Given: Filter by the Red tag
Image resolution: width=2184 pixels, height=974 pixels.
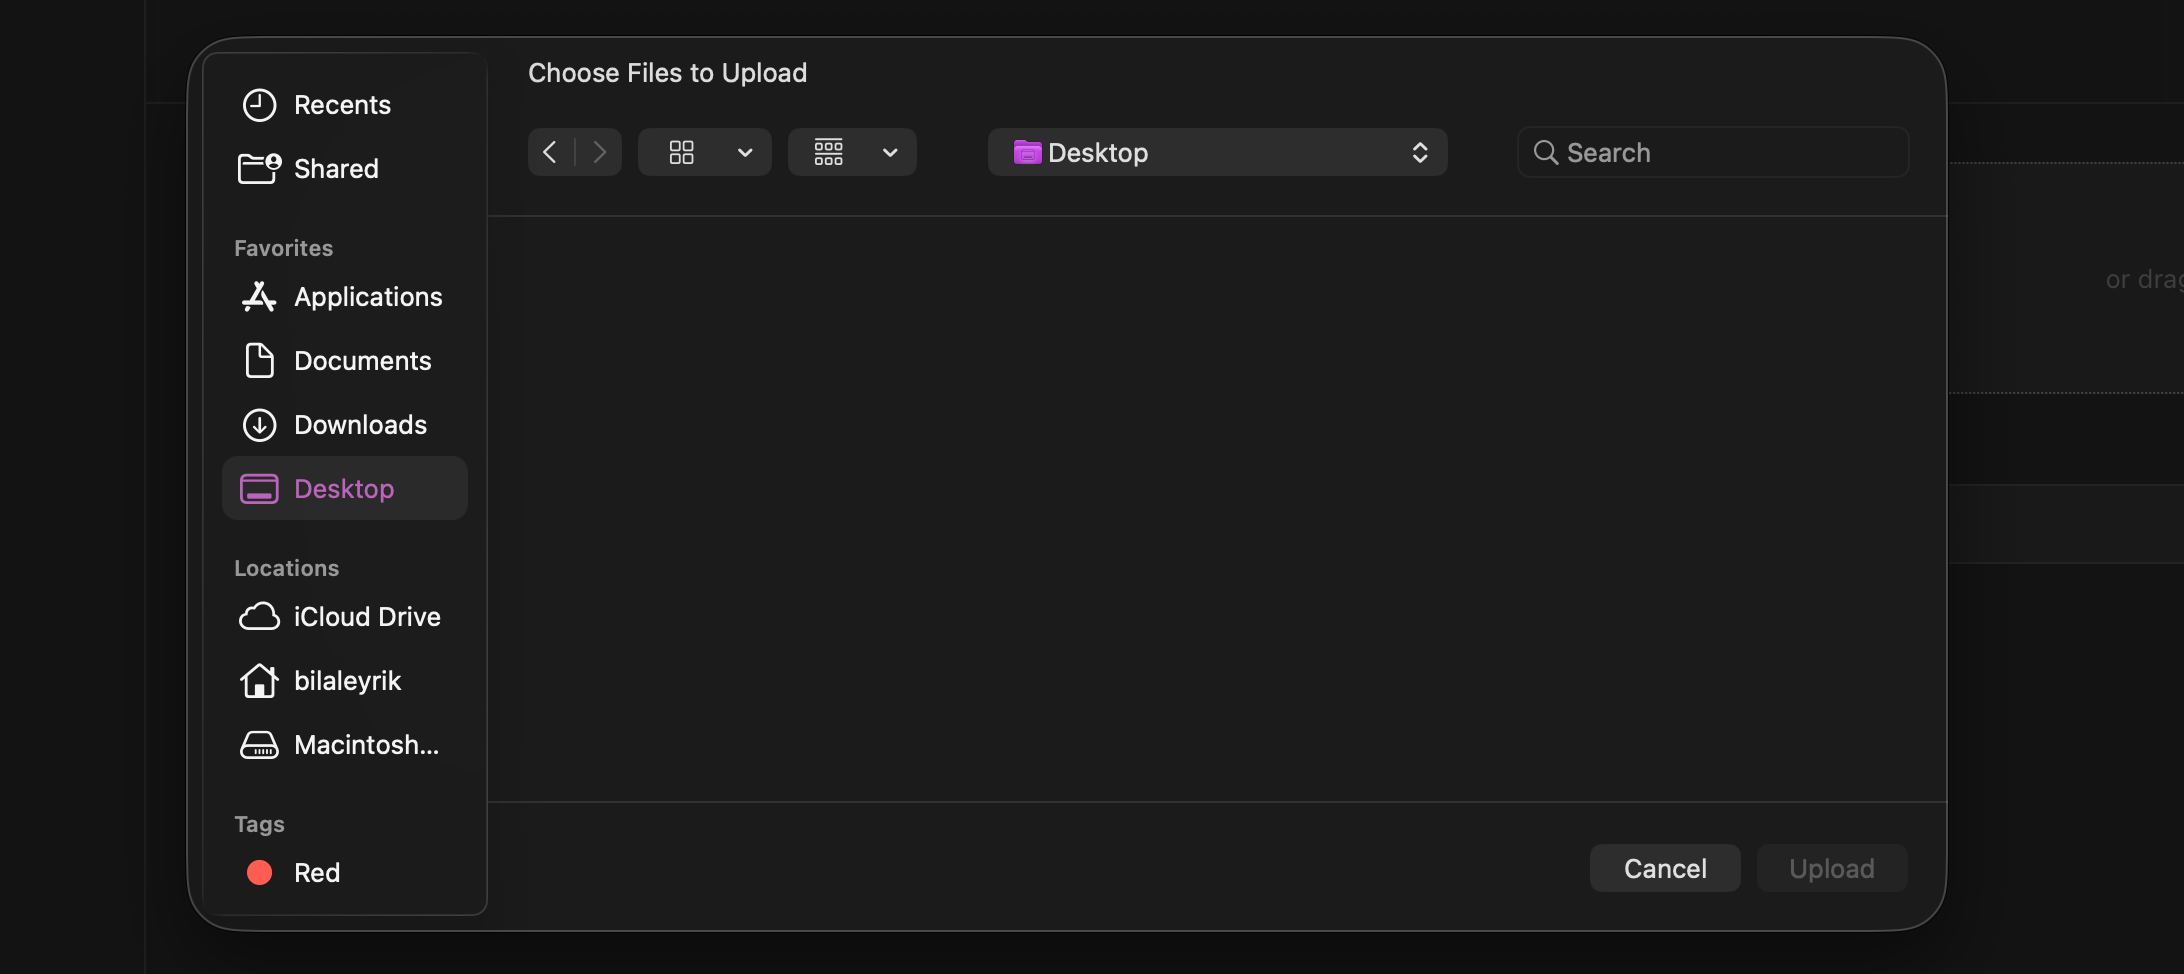Looking at the screenshot, I should click(x=344, y=873).
